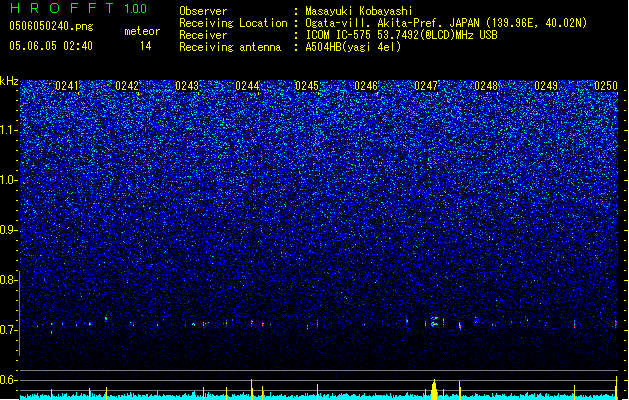The image size is (629, 400).
Task: Click the 'Receiving antenna' label
Action: [230, 47]
